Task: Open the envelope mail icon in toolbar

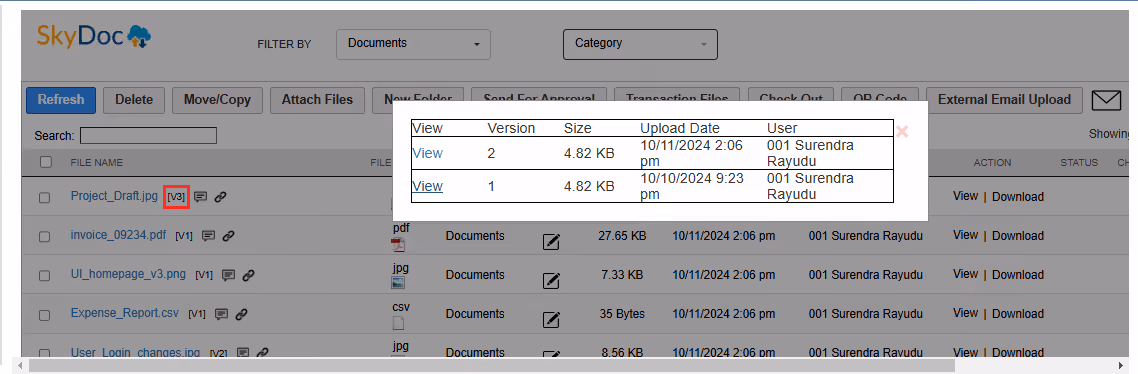Action: tap(1106, 100)
